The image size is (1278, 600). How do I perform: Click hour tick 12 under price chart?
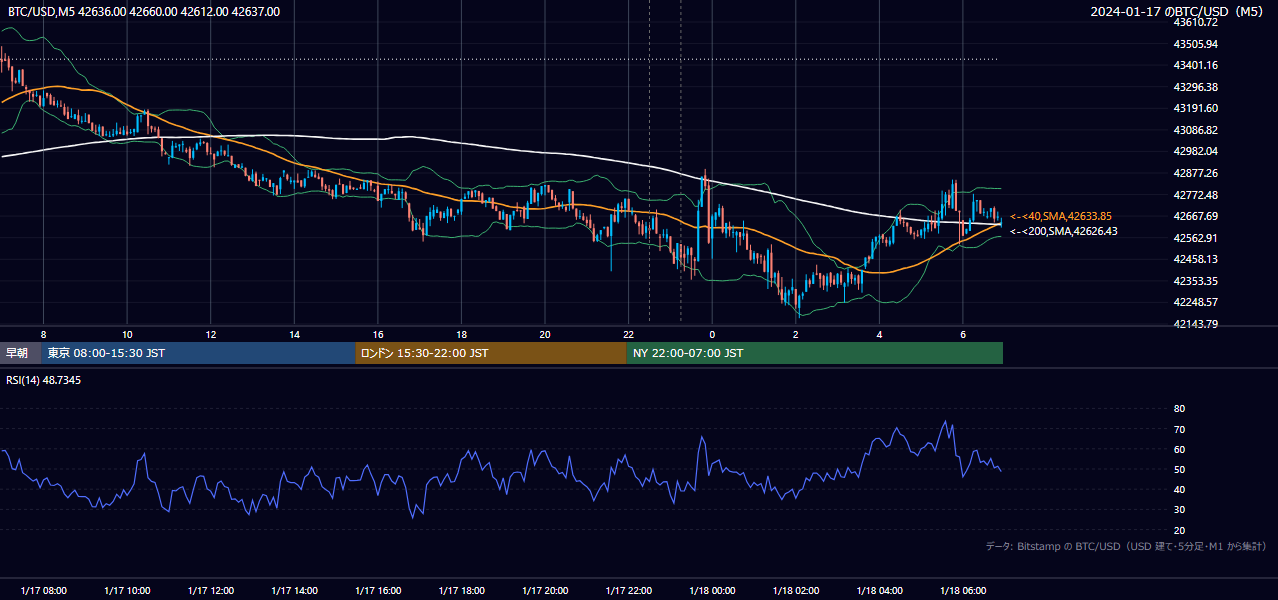[x=211, y=334]
